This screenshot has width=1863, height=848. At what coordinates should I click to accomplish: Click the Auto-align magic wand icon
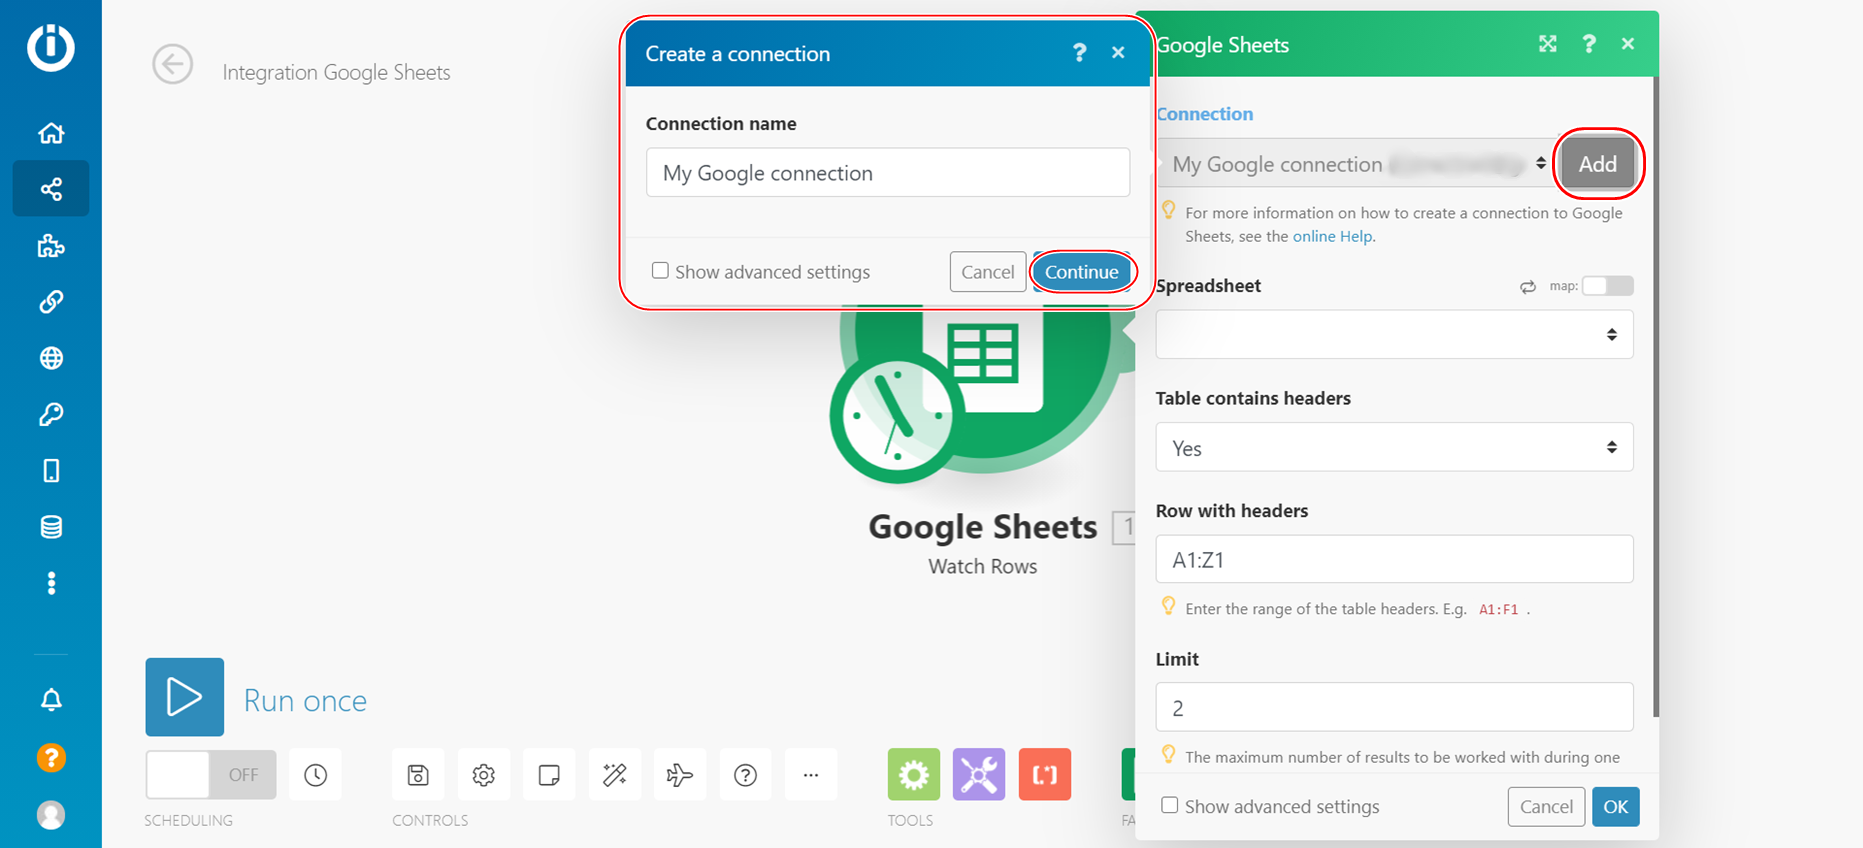point(615,775)
